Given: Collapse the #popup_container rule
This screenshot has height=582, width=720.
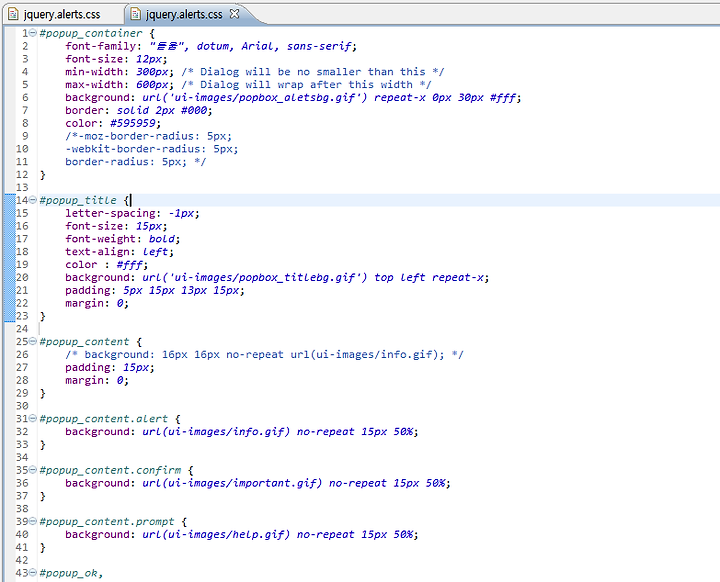Looking at the screenshot, I should [x=33, y=33].
